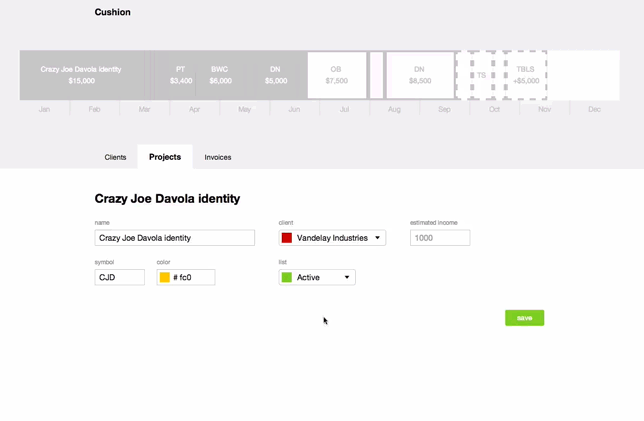
Task: Click the CJD symbol input field
Action: coord(120,277)
